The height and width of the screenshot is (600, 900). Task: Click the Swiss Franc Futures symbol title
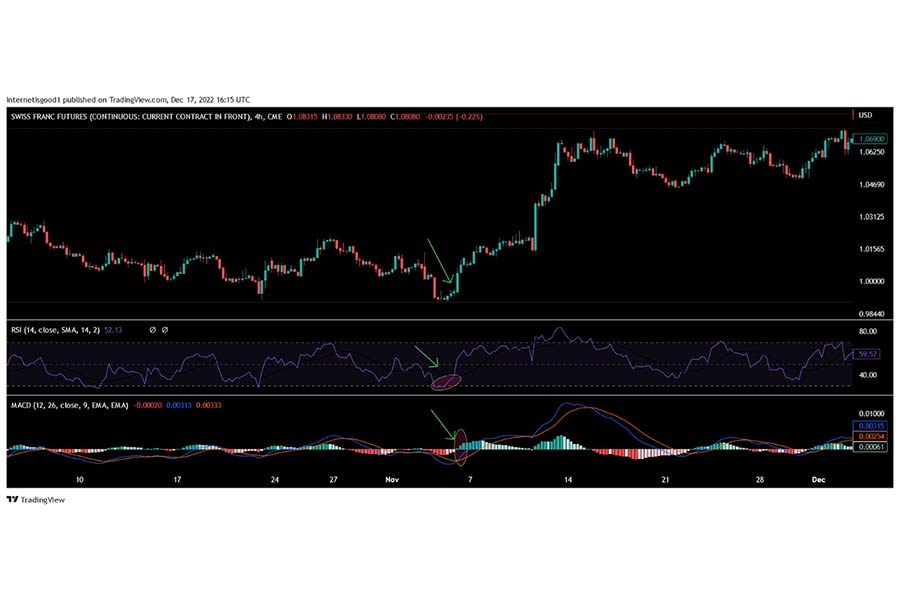[131, 117]
